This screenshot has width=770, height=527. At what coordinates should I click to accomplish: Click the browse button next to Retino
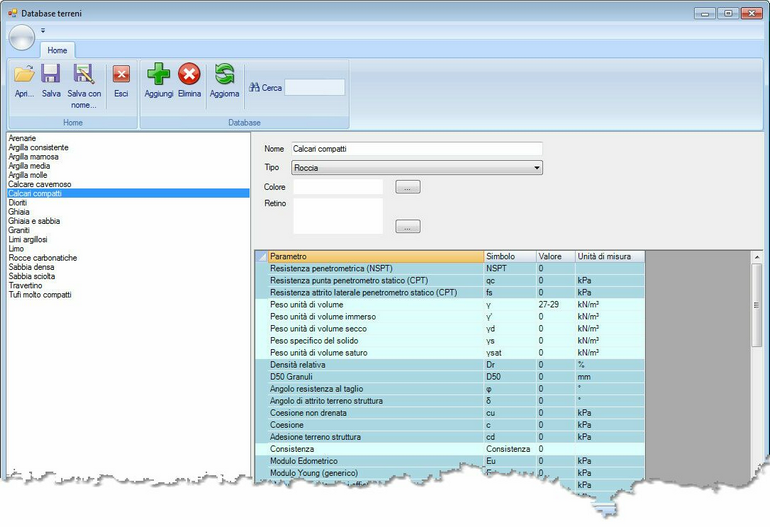tap(408, 227)
